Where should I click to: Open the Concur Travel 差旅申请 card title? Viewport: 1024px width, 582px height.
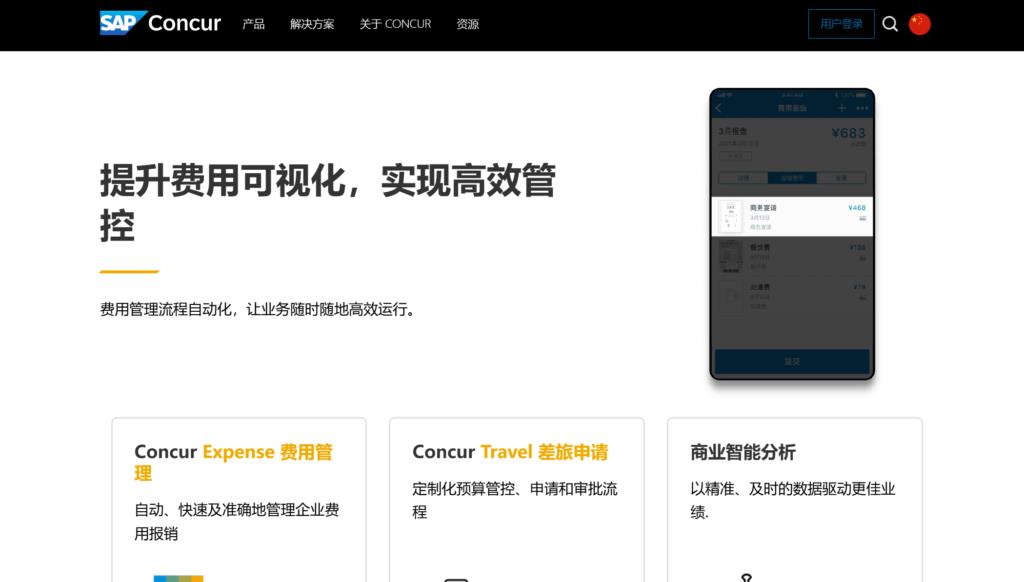tap(510, 451)
